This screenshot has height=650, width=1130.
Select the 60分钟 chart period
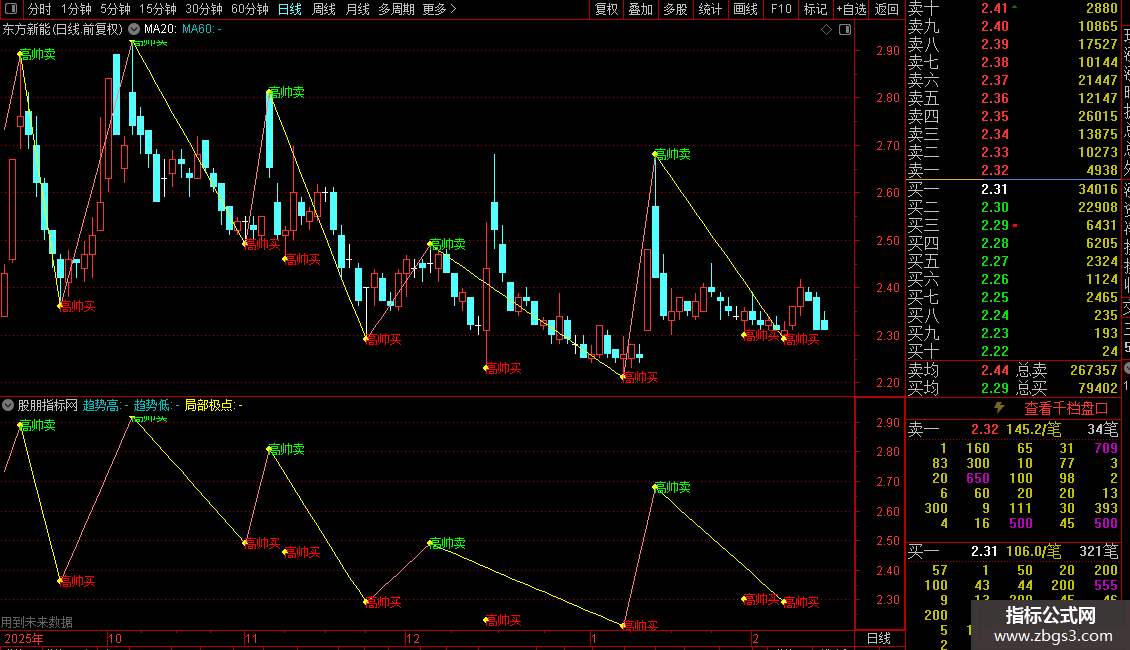[x=250, y=9]
